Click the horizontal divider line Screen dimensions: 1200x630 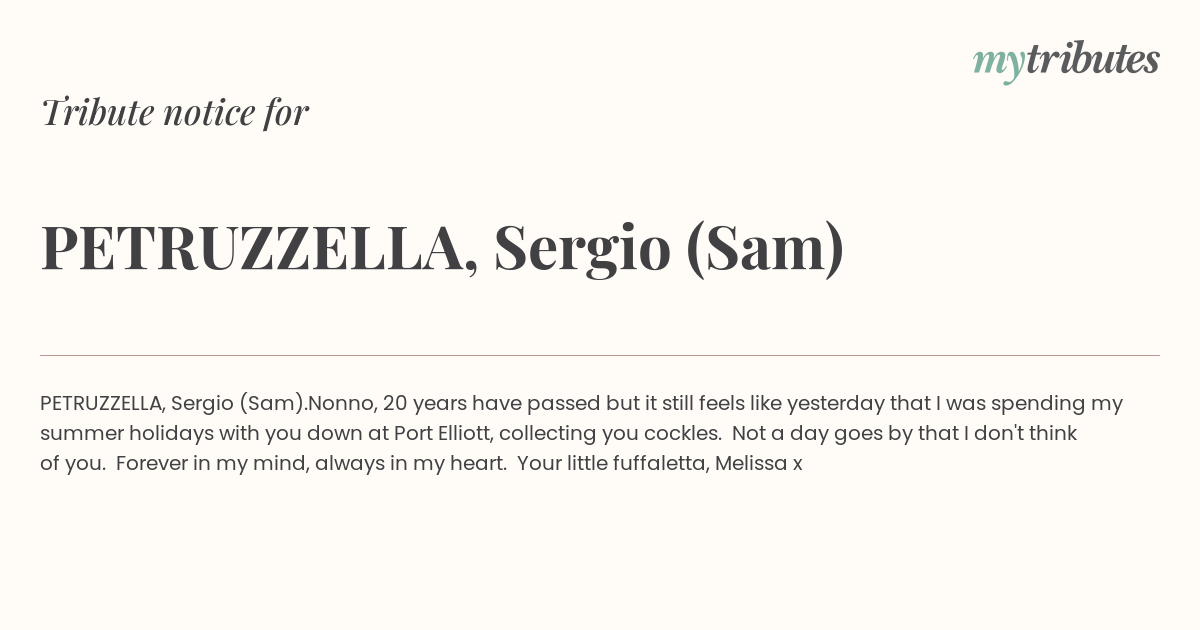tap(600, 355)
